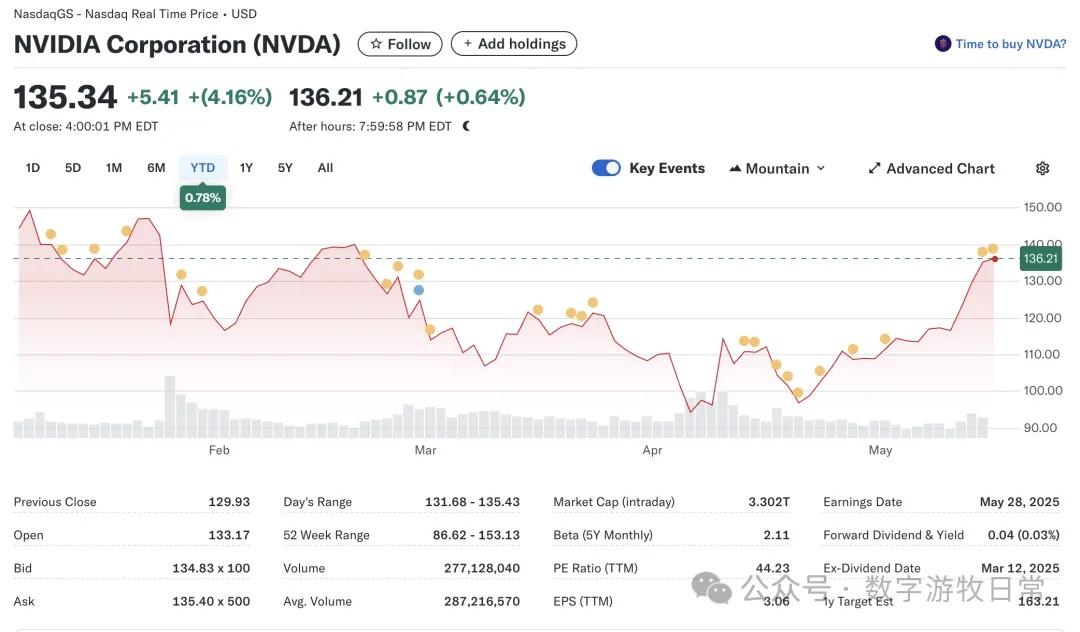Show the All time range chart
1080x632 pixels.
[x=325, y=168]
